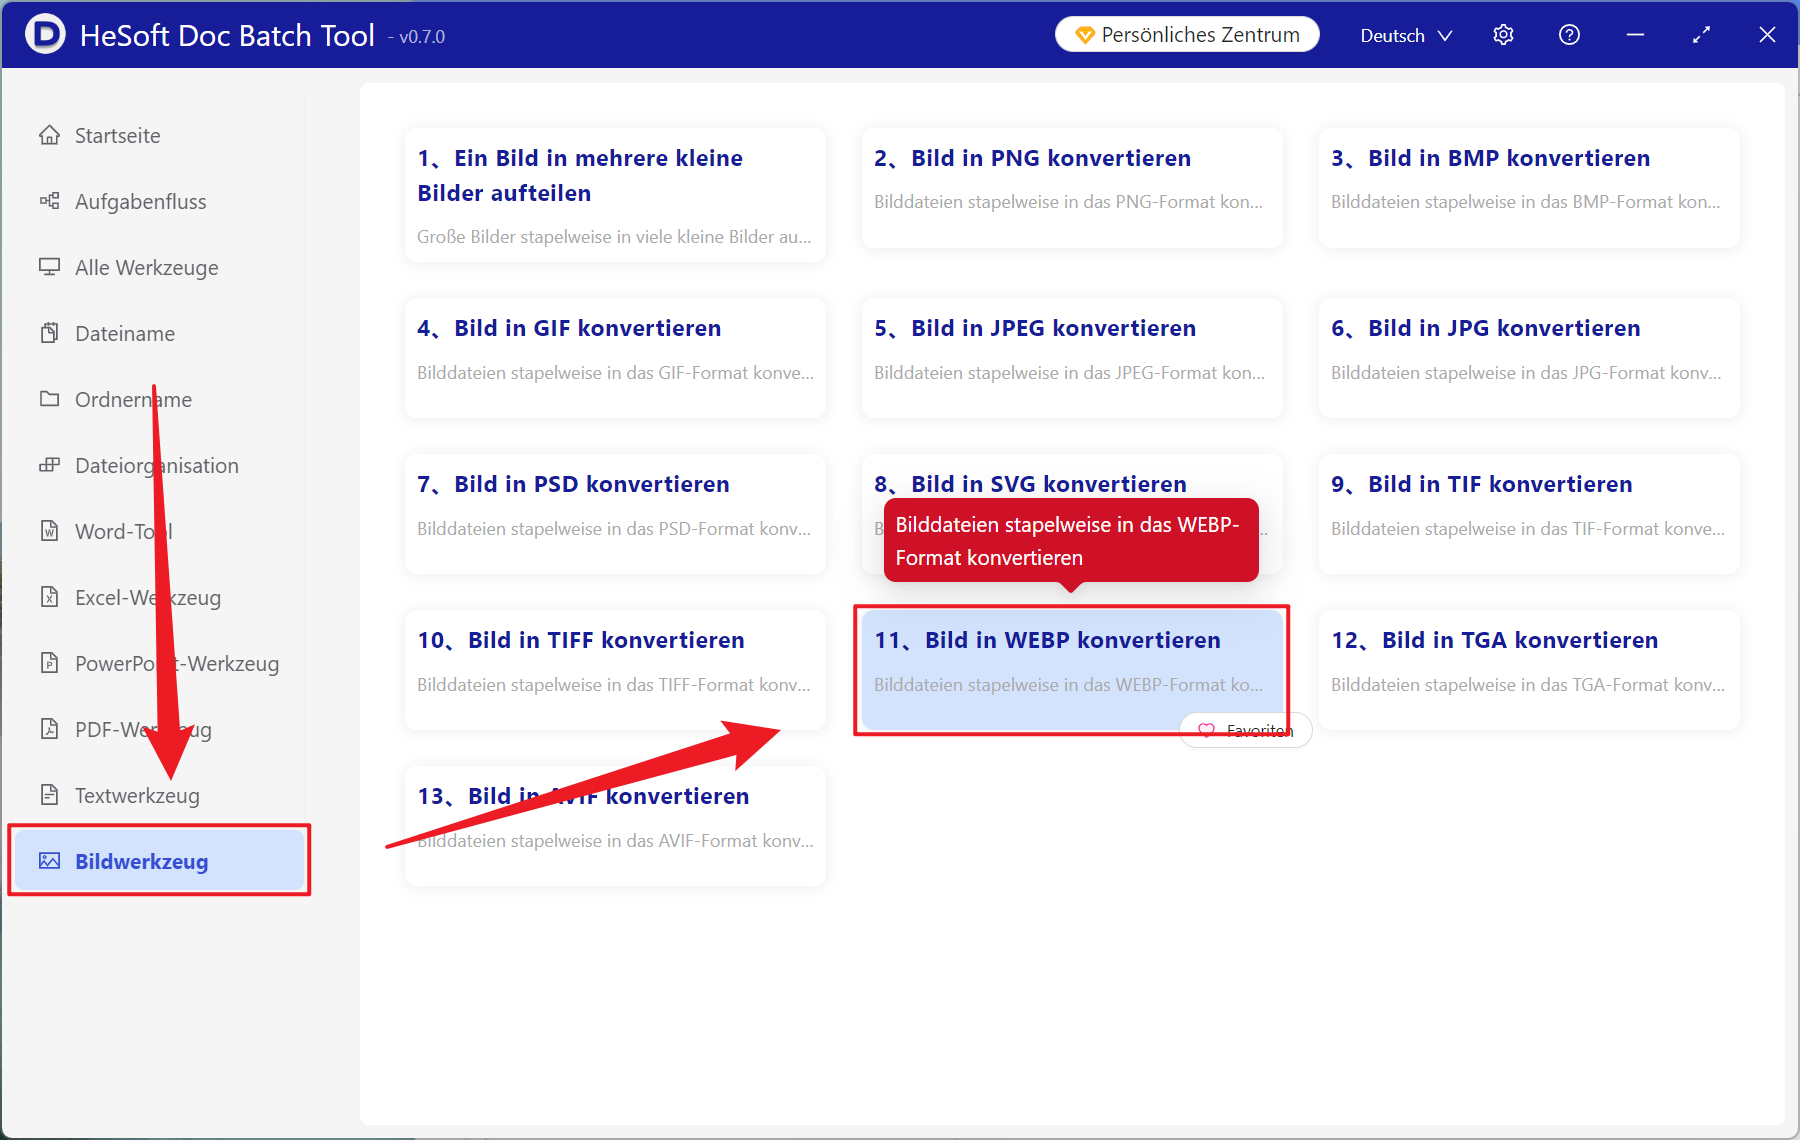Image resolution: width=1800 pixels, height=1140 pixels.
Task: Switch to Dateiorganisation in sidebar
Action: point(156,465)
